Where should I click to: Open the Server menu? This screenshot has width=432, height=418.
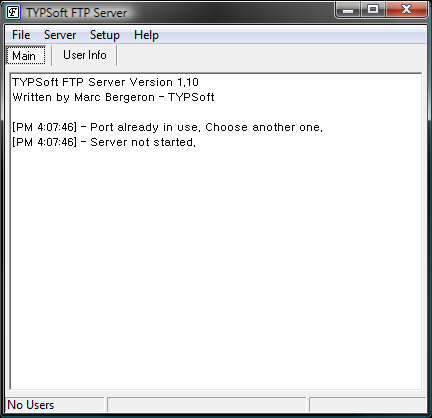[60, 35]
